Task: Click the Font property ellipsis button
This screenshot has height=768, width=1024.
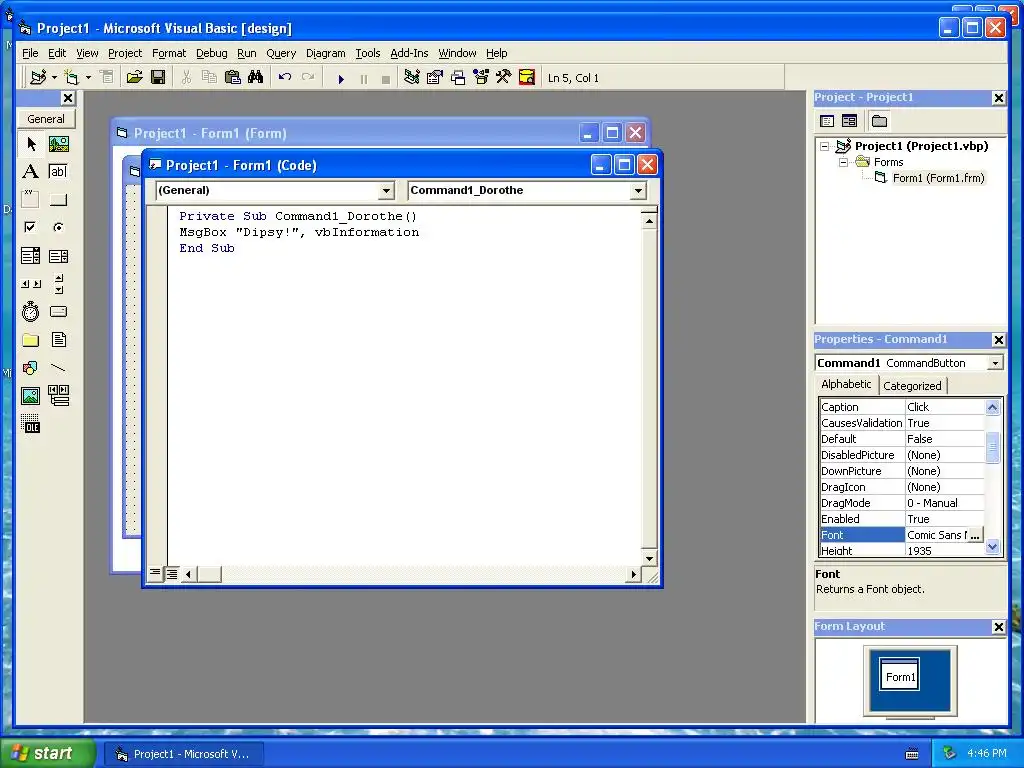Action: tap(975, 535)
